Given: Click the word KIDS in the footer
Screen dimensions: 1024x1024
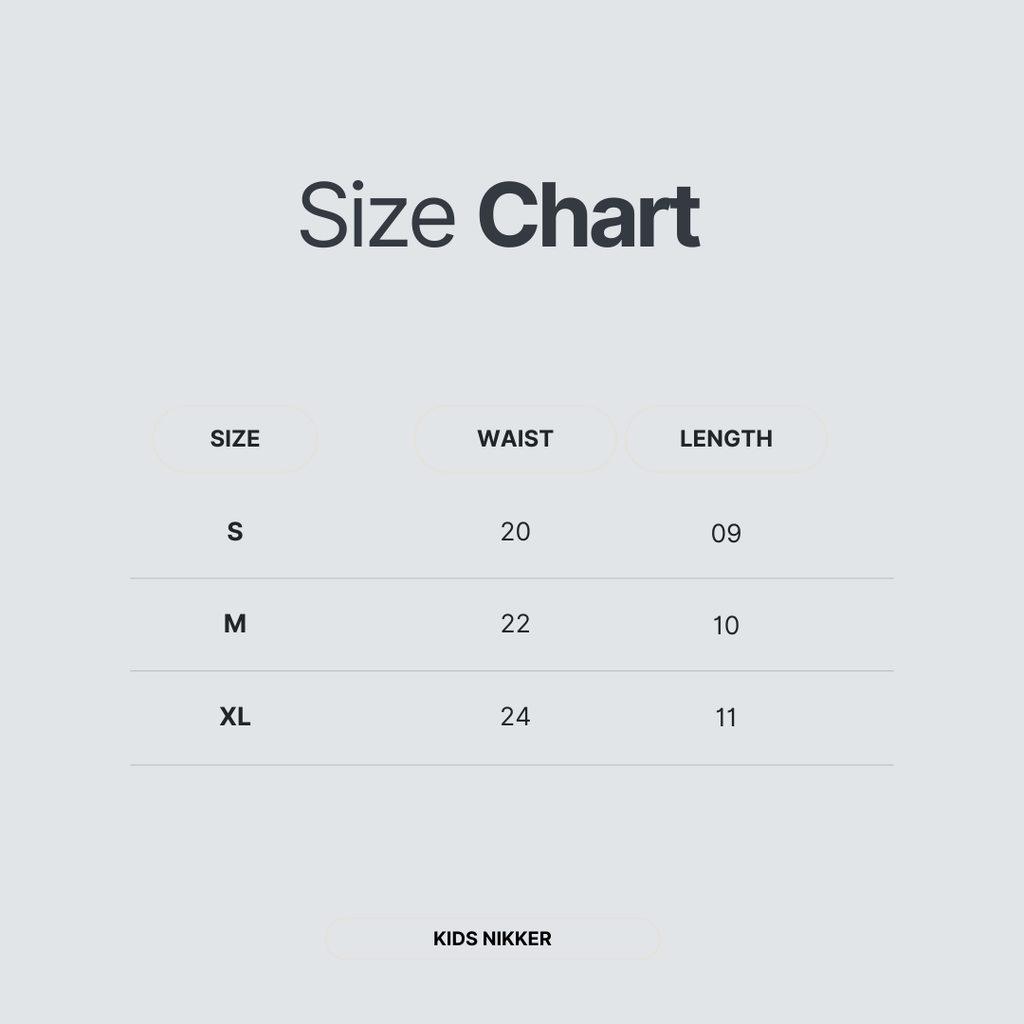Looking at the screenshot, I should point(456,939).
